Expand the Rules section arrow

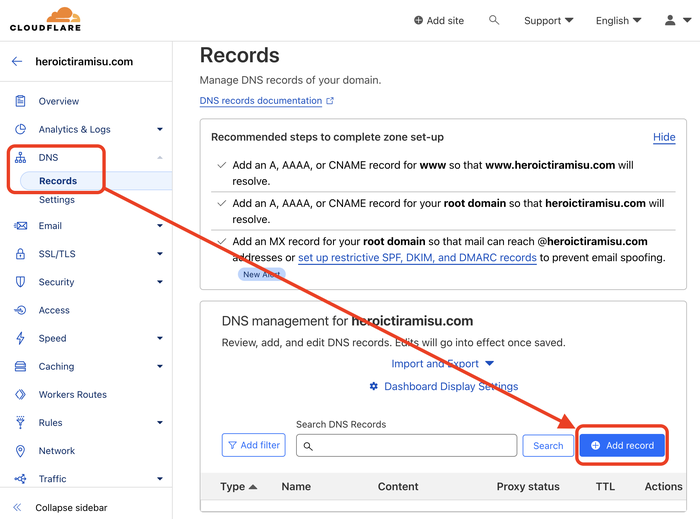pyautogui.click(x=160, y=423)
